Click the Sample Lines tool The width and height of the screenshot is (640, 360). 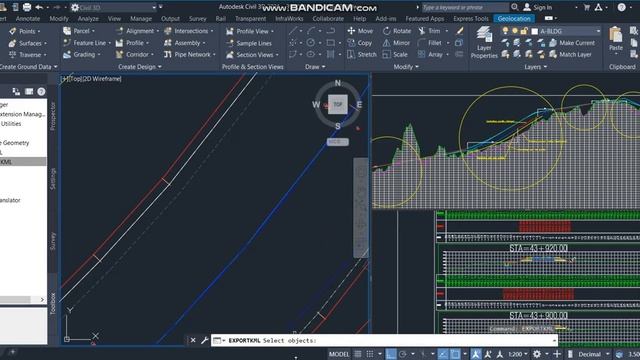[x=249, y=43]
